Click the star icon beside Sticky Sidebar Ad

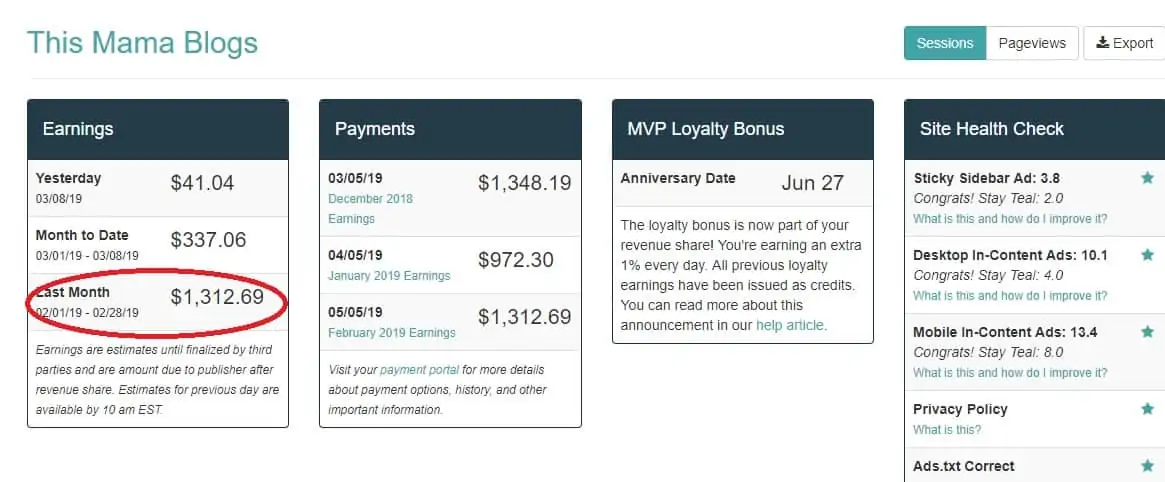pyautogui.click(x=1147, y=178)
